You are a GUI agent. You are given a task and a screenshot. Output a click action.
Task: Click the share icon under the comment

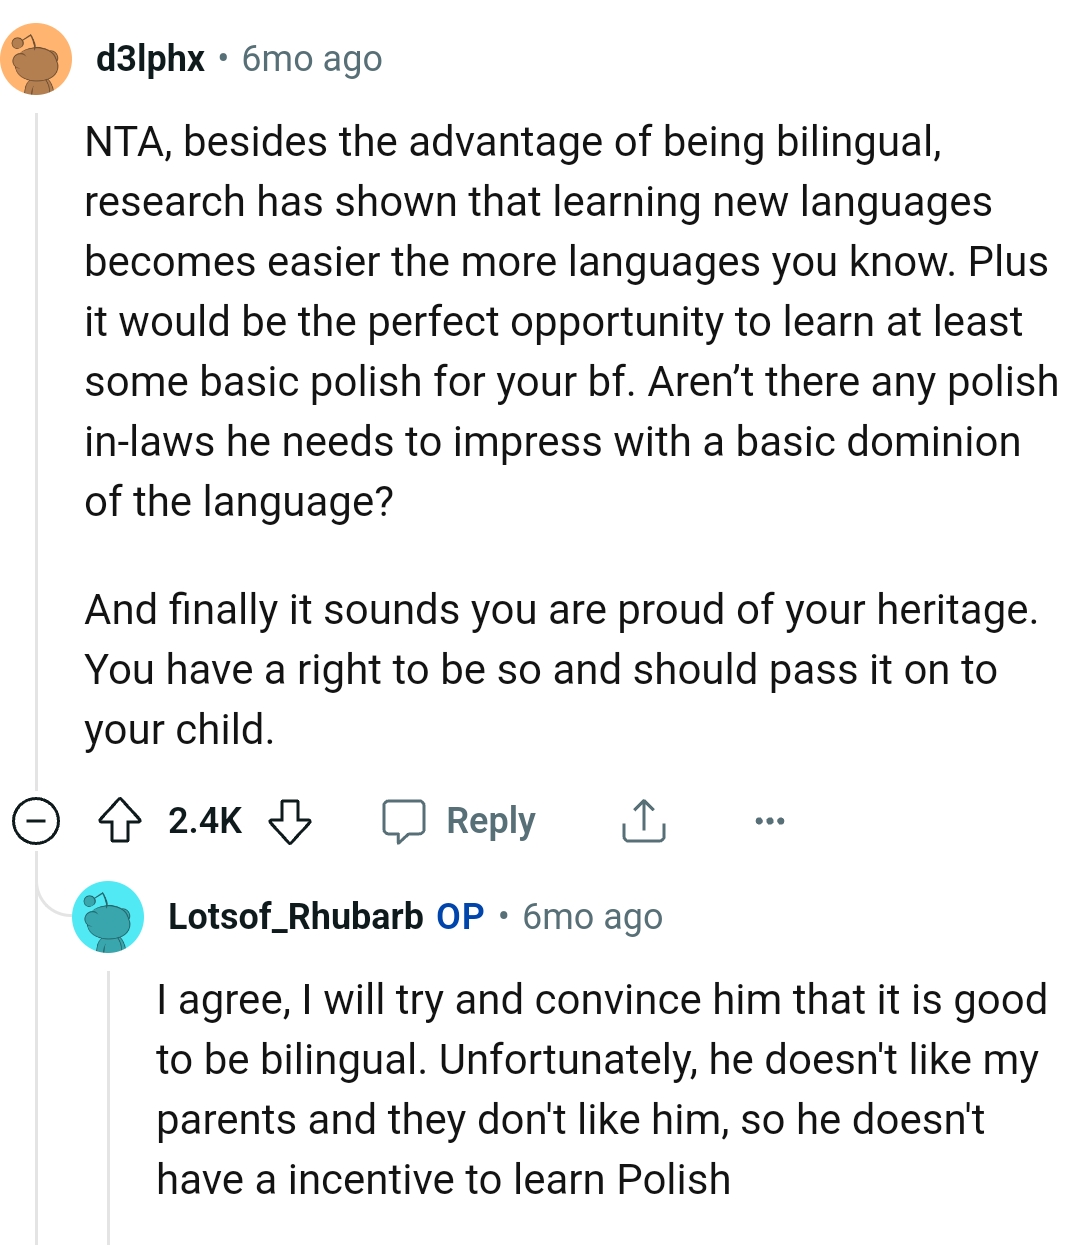click(643, 821)
